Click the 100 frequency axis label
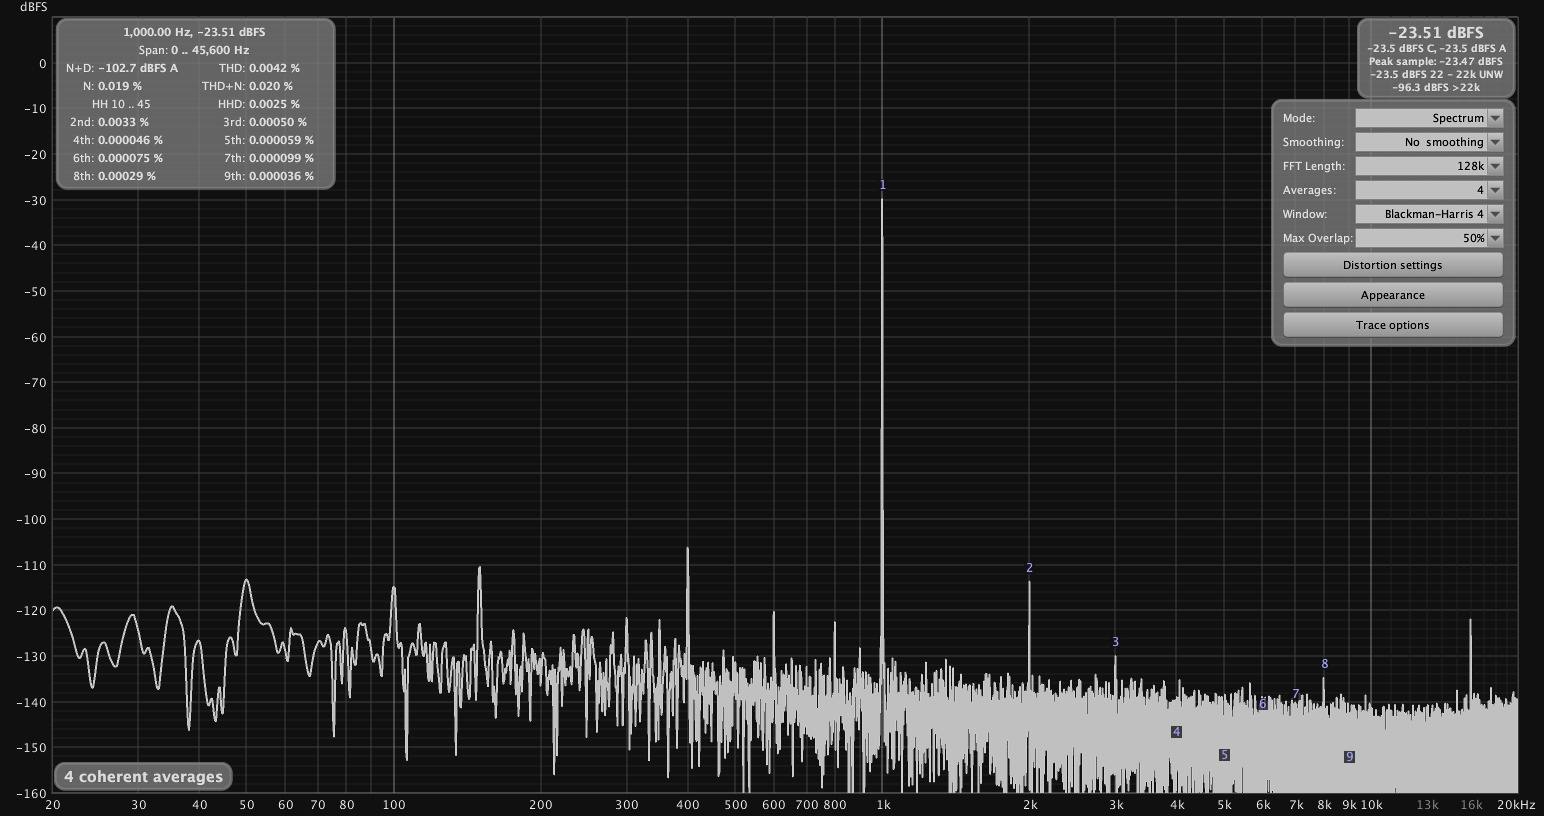 coord(394,805)
